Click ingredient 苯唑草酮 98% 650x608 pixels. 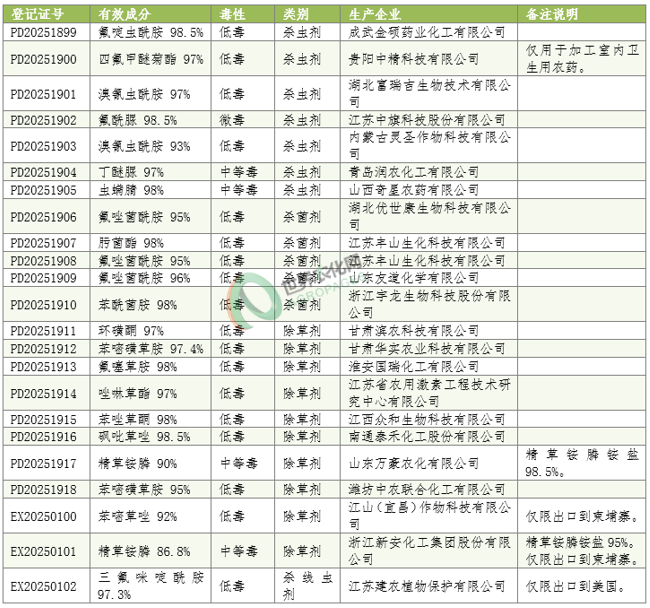138,419
